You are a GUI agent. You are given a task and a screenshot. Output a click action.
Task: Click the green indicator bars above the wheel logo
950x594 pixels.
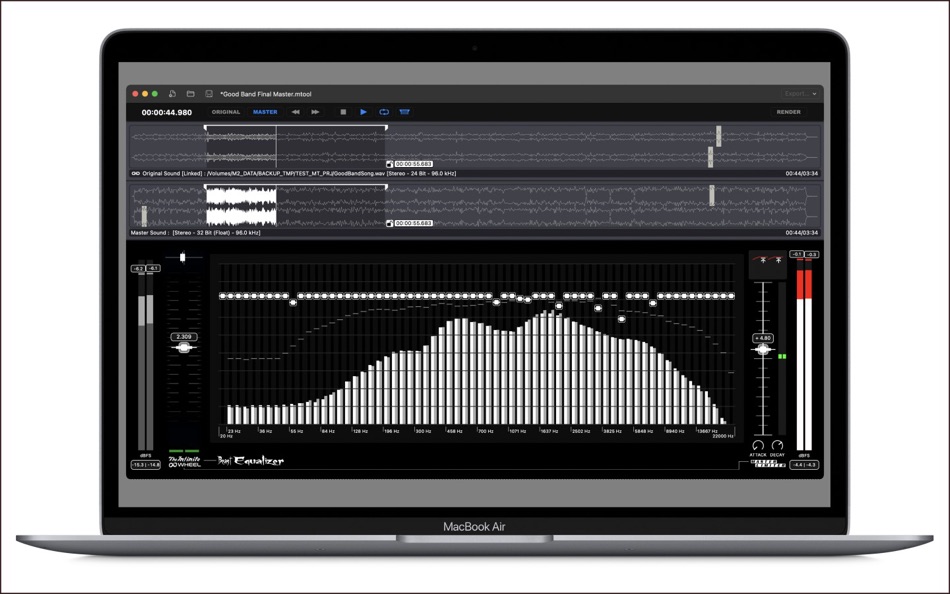click(x=184, y=451)
